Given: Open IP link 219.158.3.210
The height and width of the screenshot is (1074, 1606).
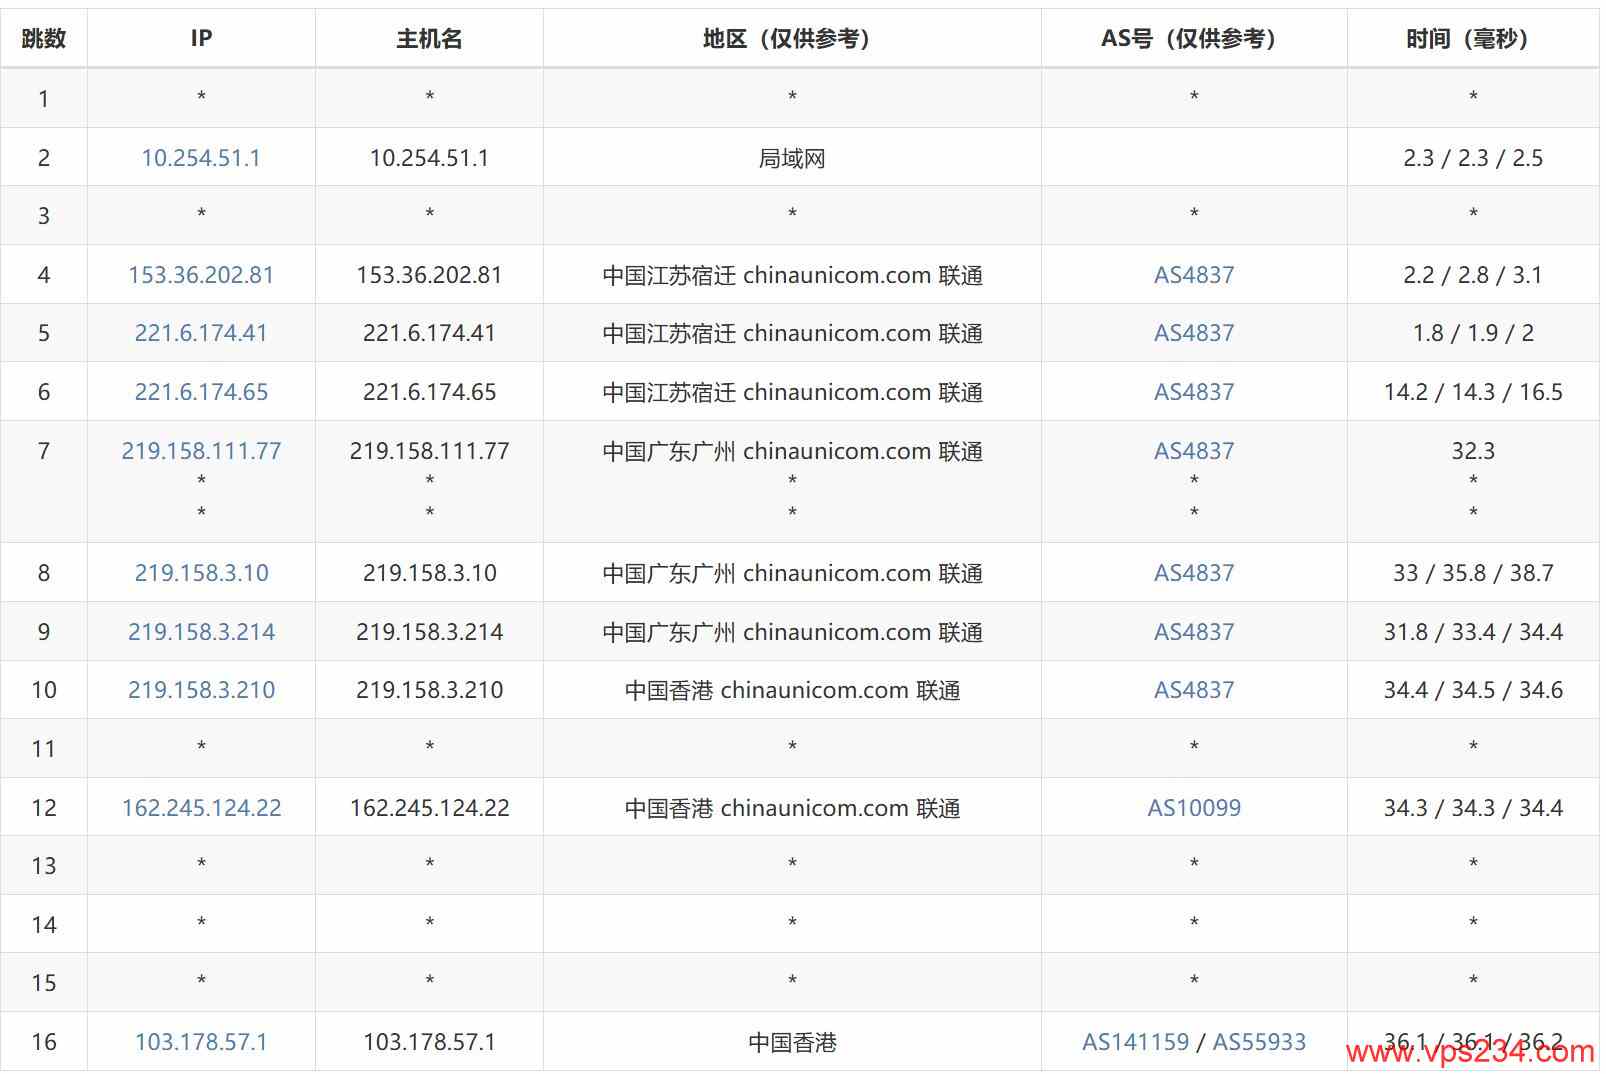Looking at the screenshot, I should [201, 690].
